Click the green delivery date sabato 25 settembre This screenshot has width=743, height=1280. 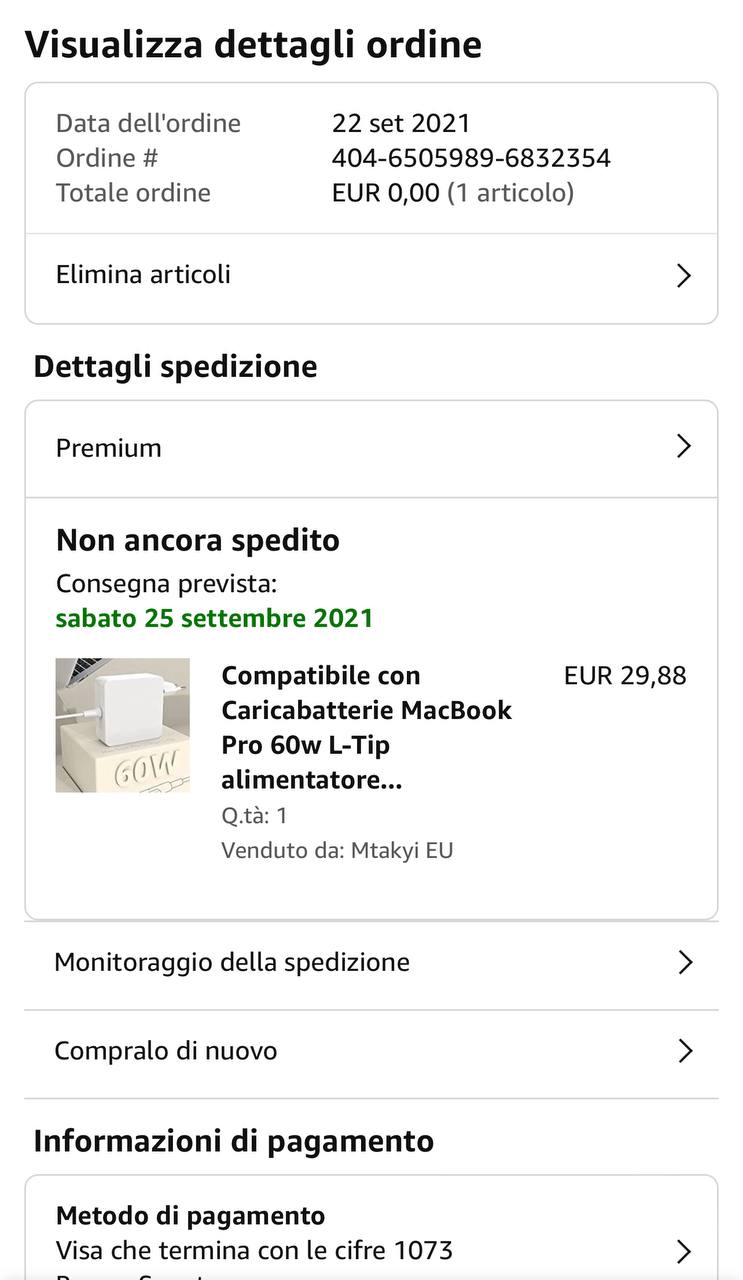(x=214, y=618)
